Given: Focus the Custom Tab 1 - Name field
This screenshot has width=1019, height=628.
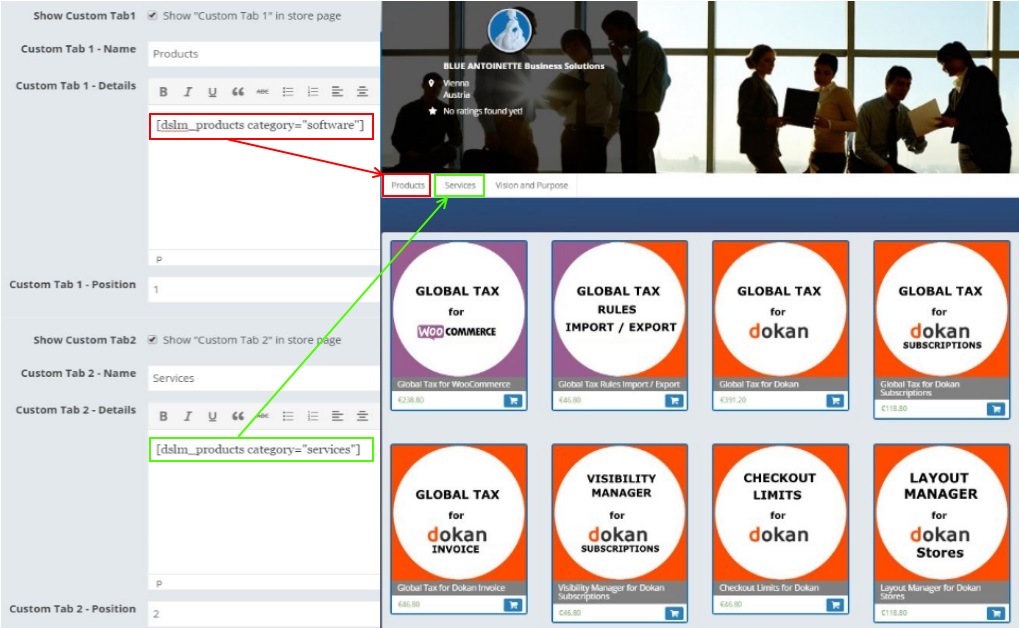Looking at the screenshot, I should (x=264, y=54).
